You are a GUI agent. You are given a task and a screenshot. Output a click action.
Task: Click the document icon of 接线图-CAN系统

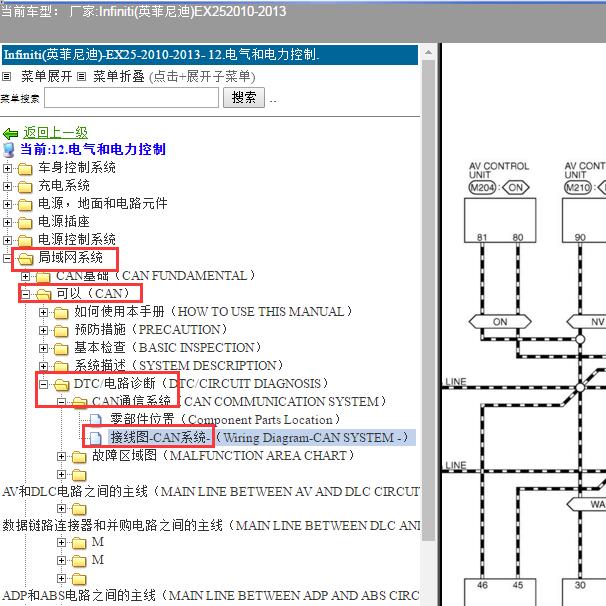tap(95, 438)
